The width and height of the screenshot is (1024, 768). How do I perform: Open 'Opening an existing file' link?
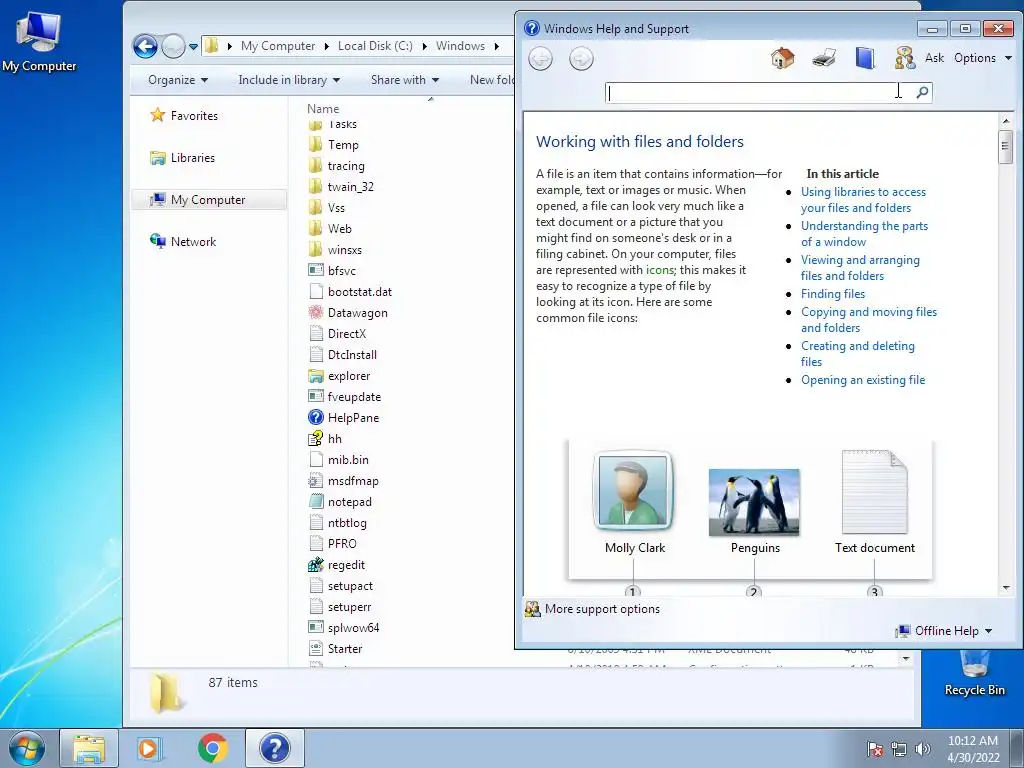(863, 380)
